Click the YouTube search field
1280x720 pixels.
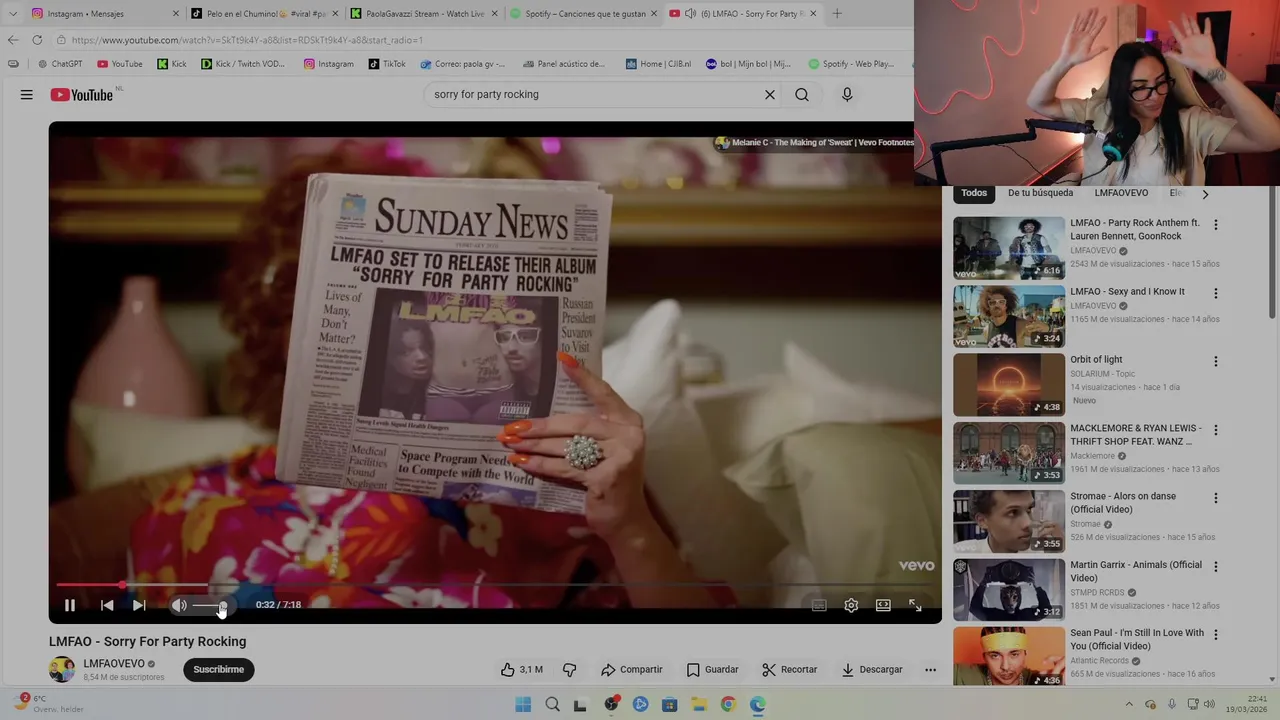595,94
